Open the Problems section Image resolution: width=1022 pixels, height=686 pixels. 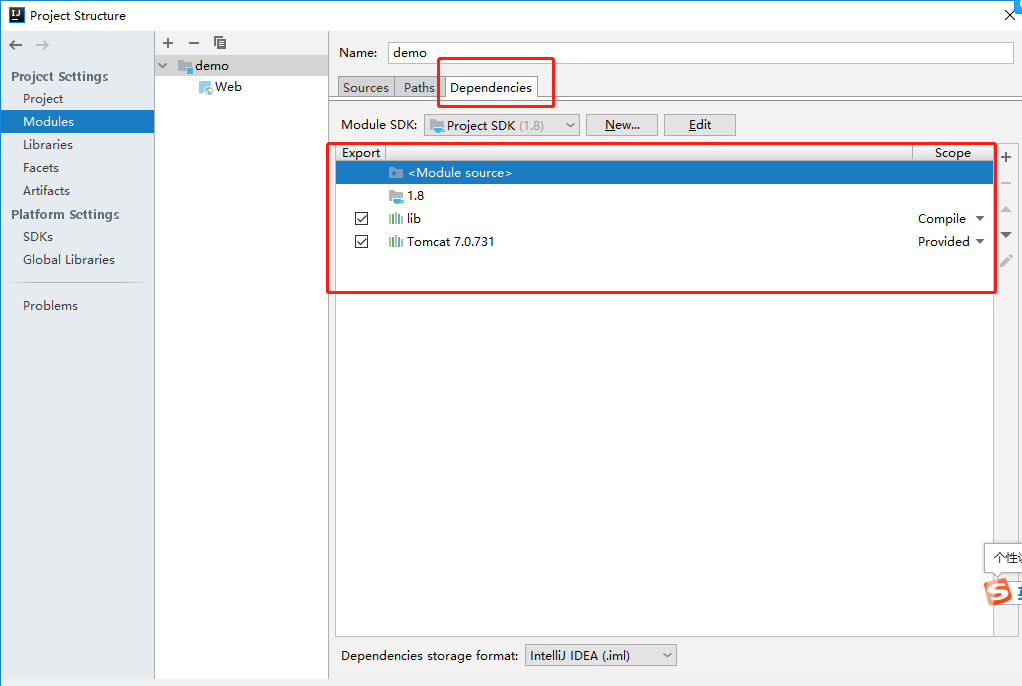(x=50, y=306)
